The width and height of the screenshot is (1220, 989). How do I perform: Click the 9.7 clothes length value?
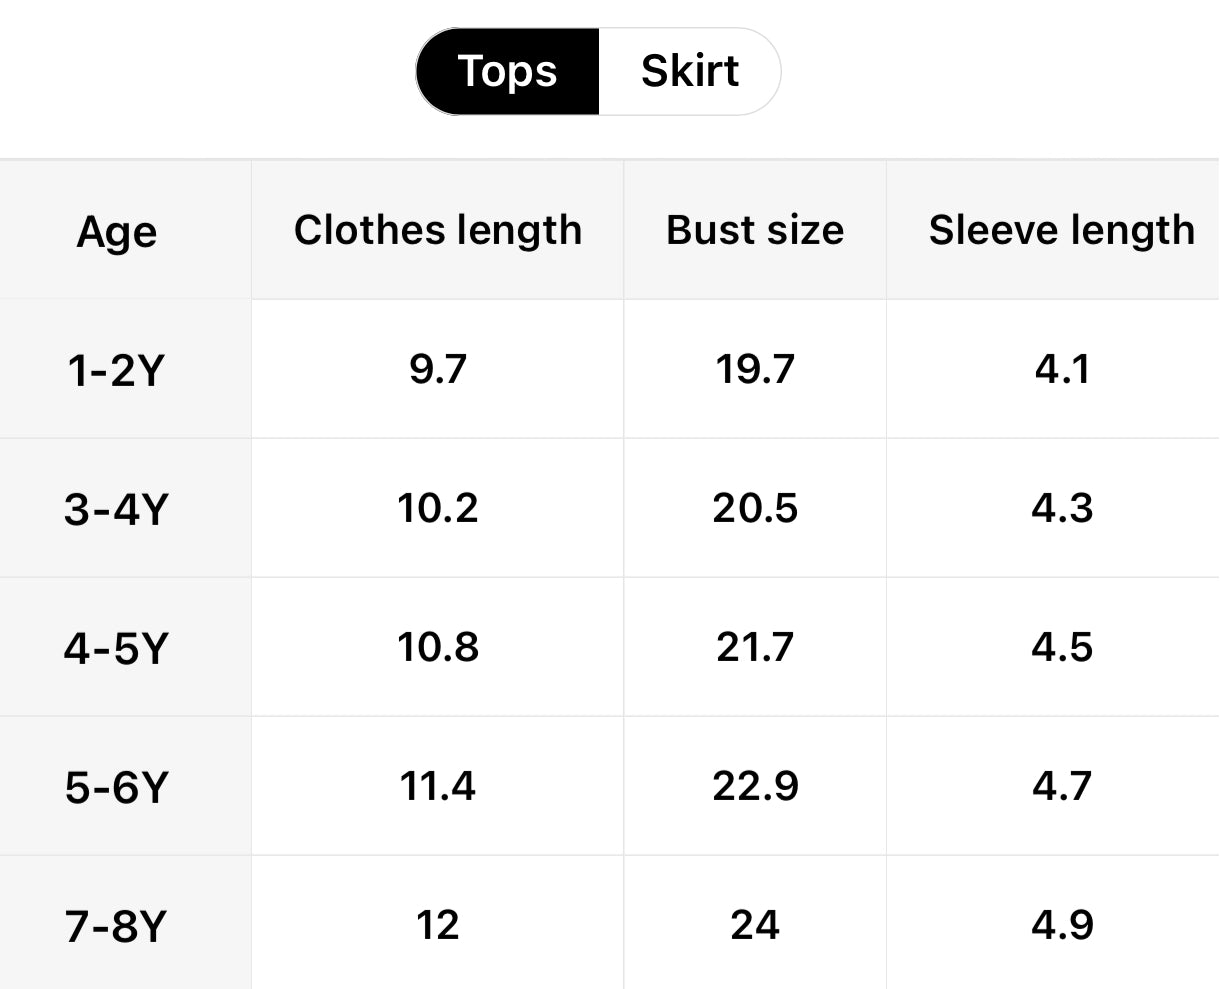tap(437, 369)
